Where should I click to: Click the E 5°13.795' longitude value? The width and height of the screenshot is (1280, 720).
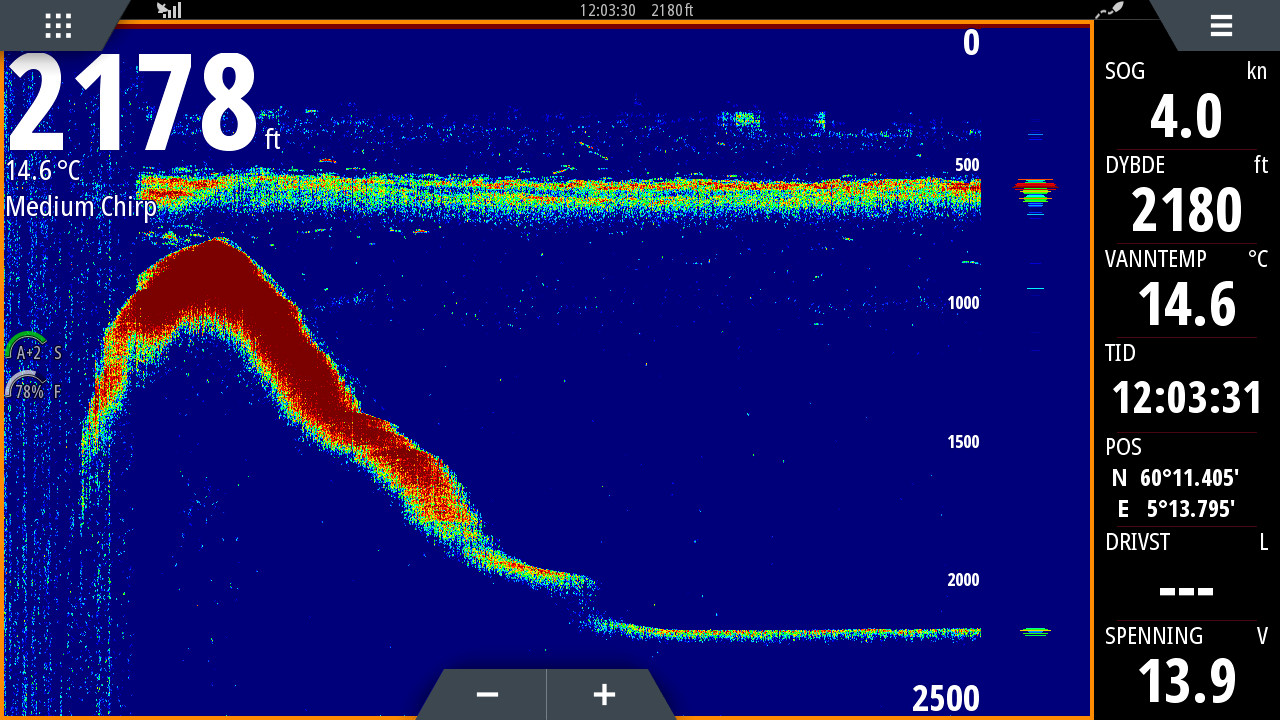coord(1175,509)
